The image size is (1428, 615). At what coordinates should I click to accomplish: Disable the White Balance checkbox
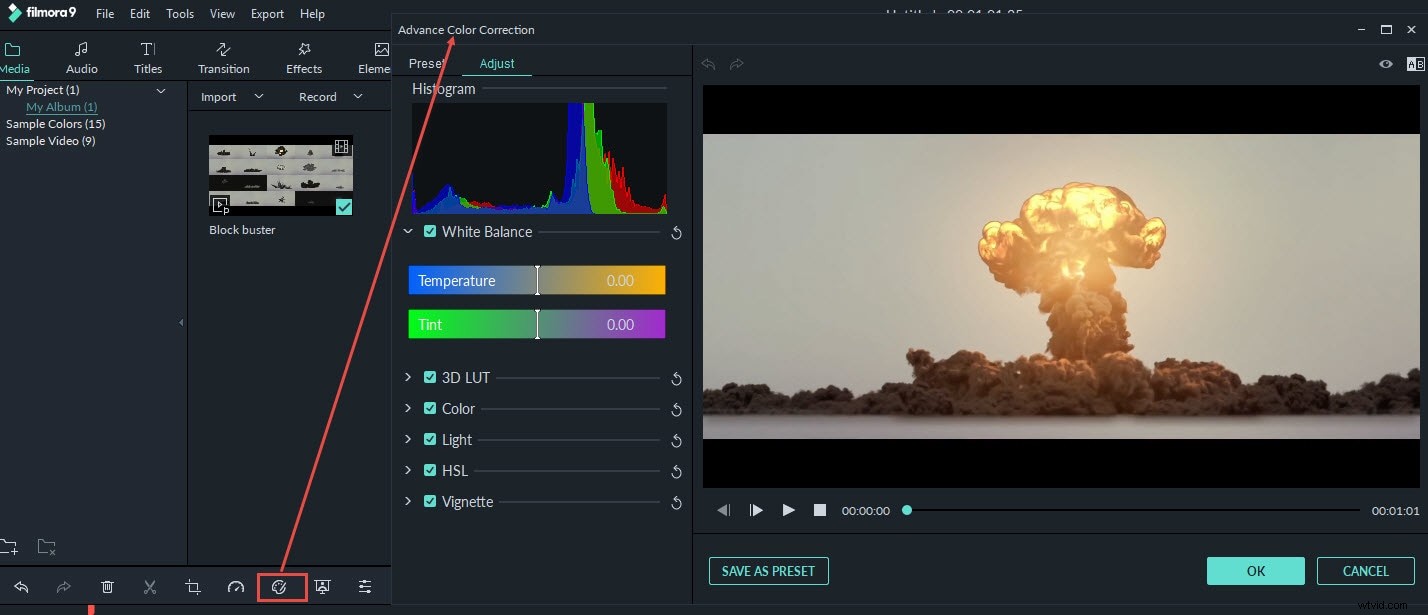pyautogui.click(x=430, y=231)
